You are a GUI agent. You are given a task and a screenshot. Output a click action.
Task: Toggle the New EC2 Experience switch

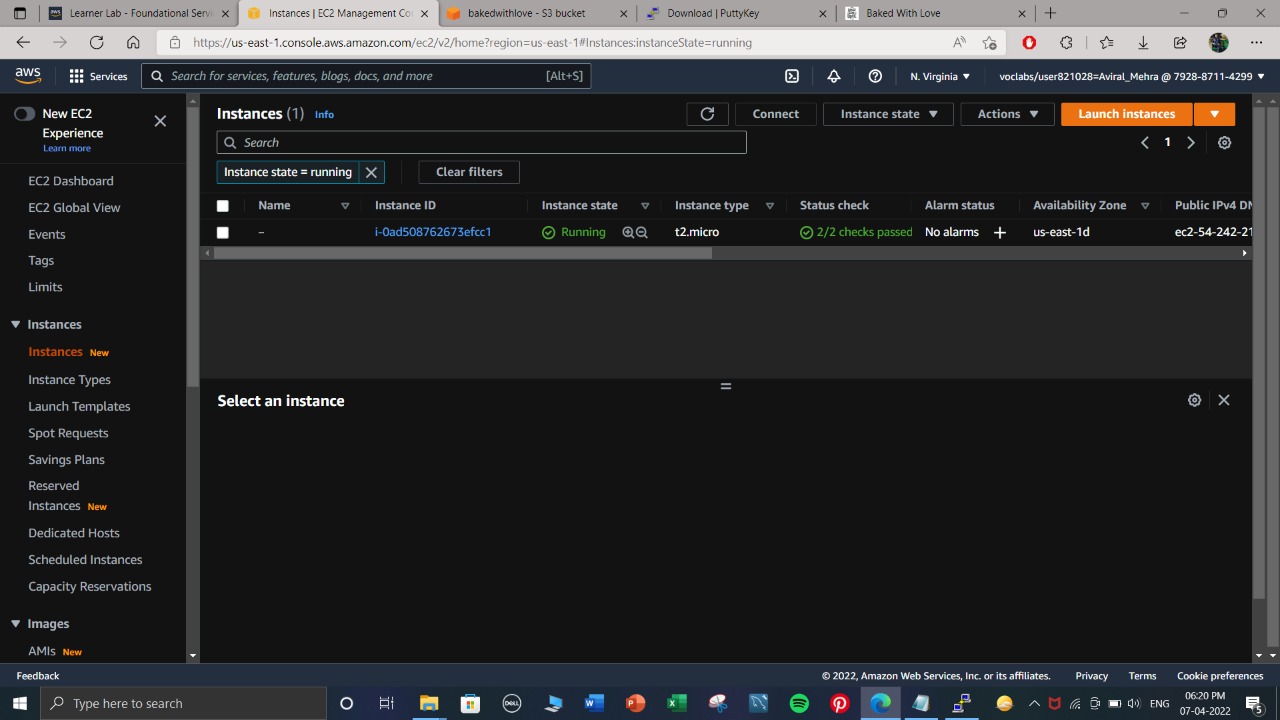(x=24, y=114)
